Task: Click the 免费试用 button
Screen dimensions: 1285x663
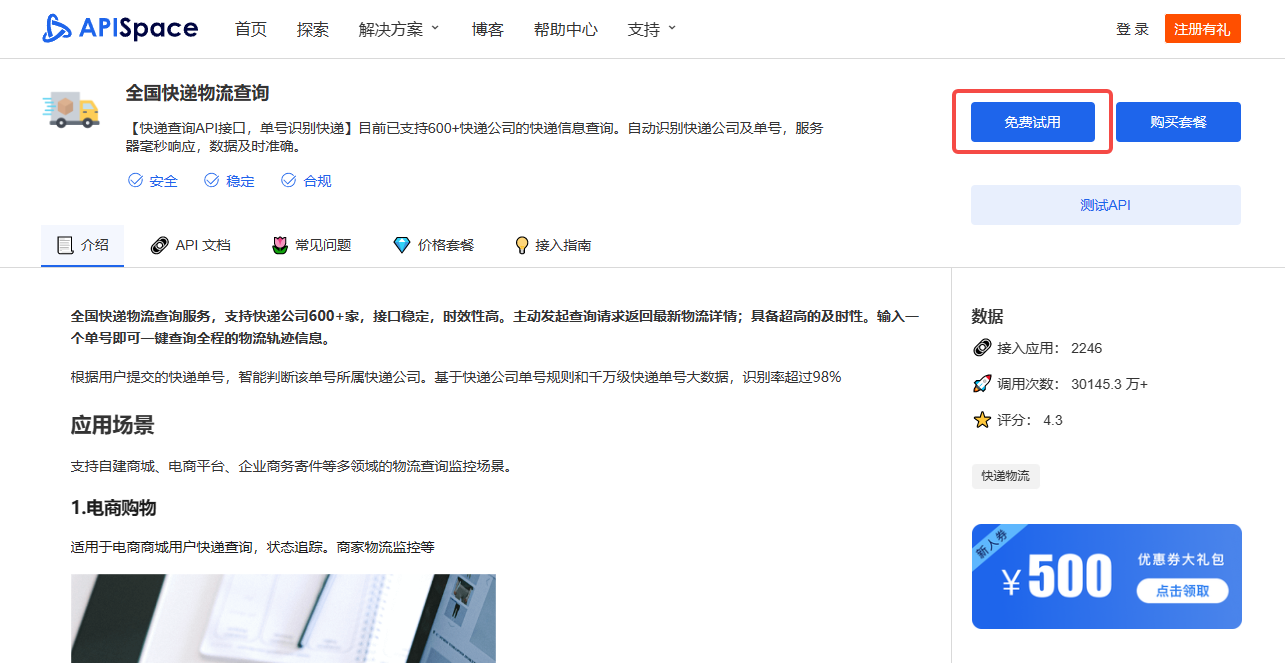Action: [1033, 122]
